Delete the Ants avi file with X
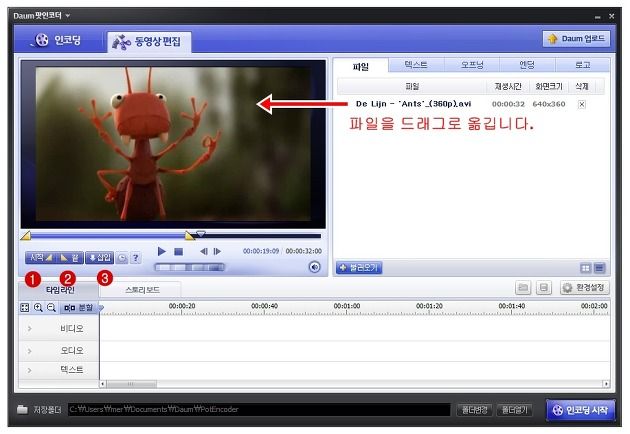630x434 pixels. (581, 104)
